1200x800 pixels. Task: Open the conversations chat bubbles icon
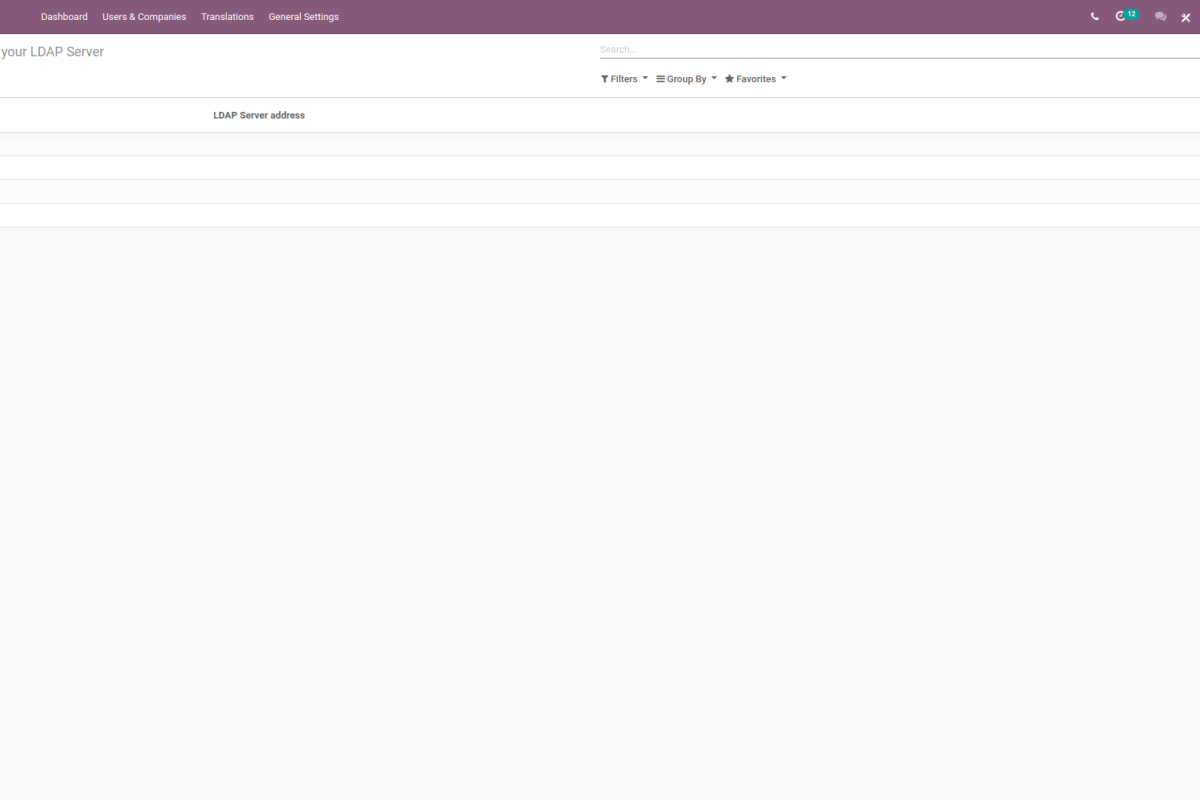pos(1160,17)
